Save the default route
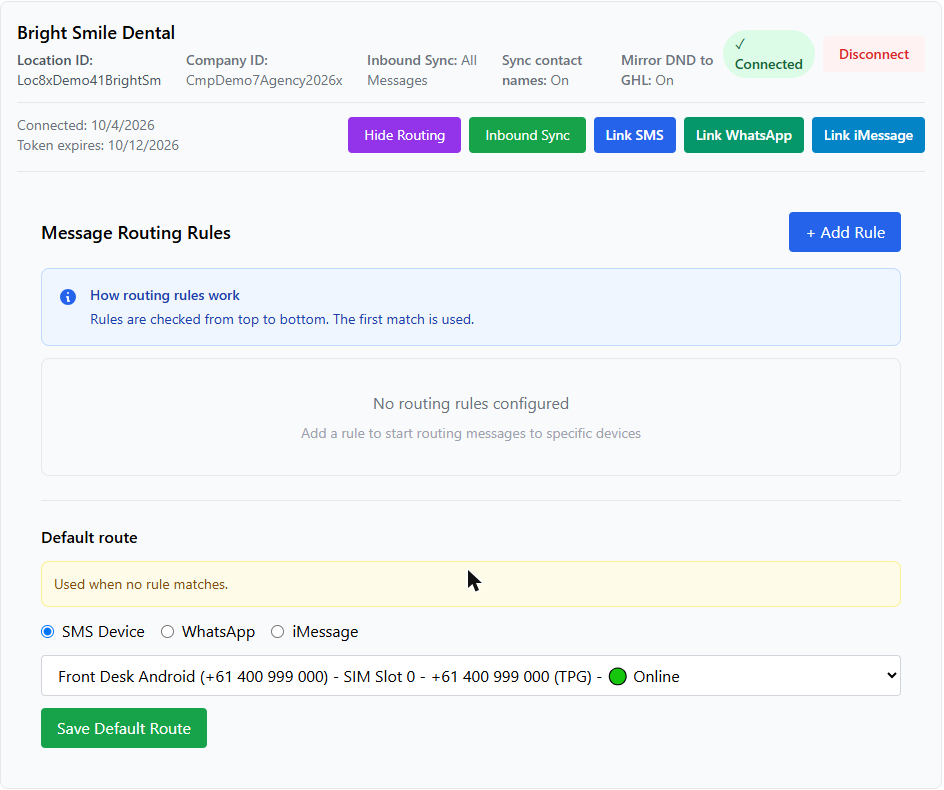This screenshot has width=944, height=790. [x=124, y=728]
